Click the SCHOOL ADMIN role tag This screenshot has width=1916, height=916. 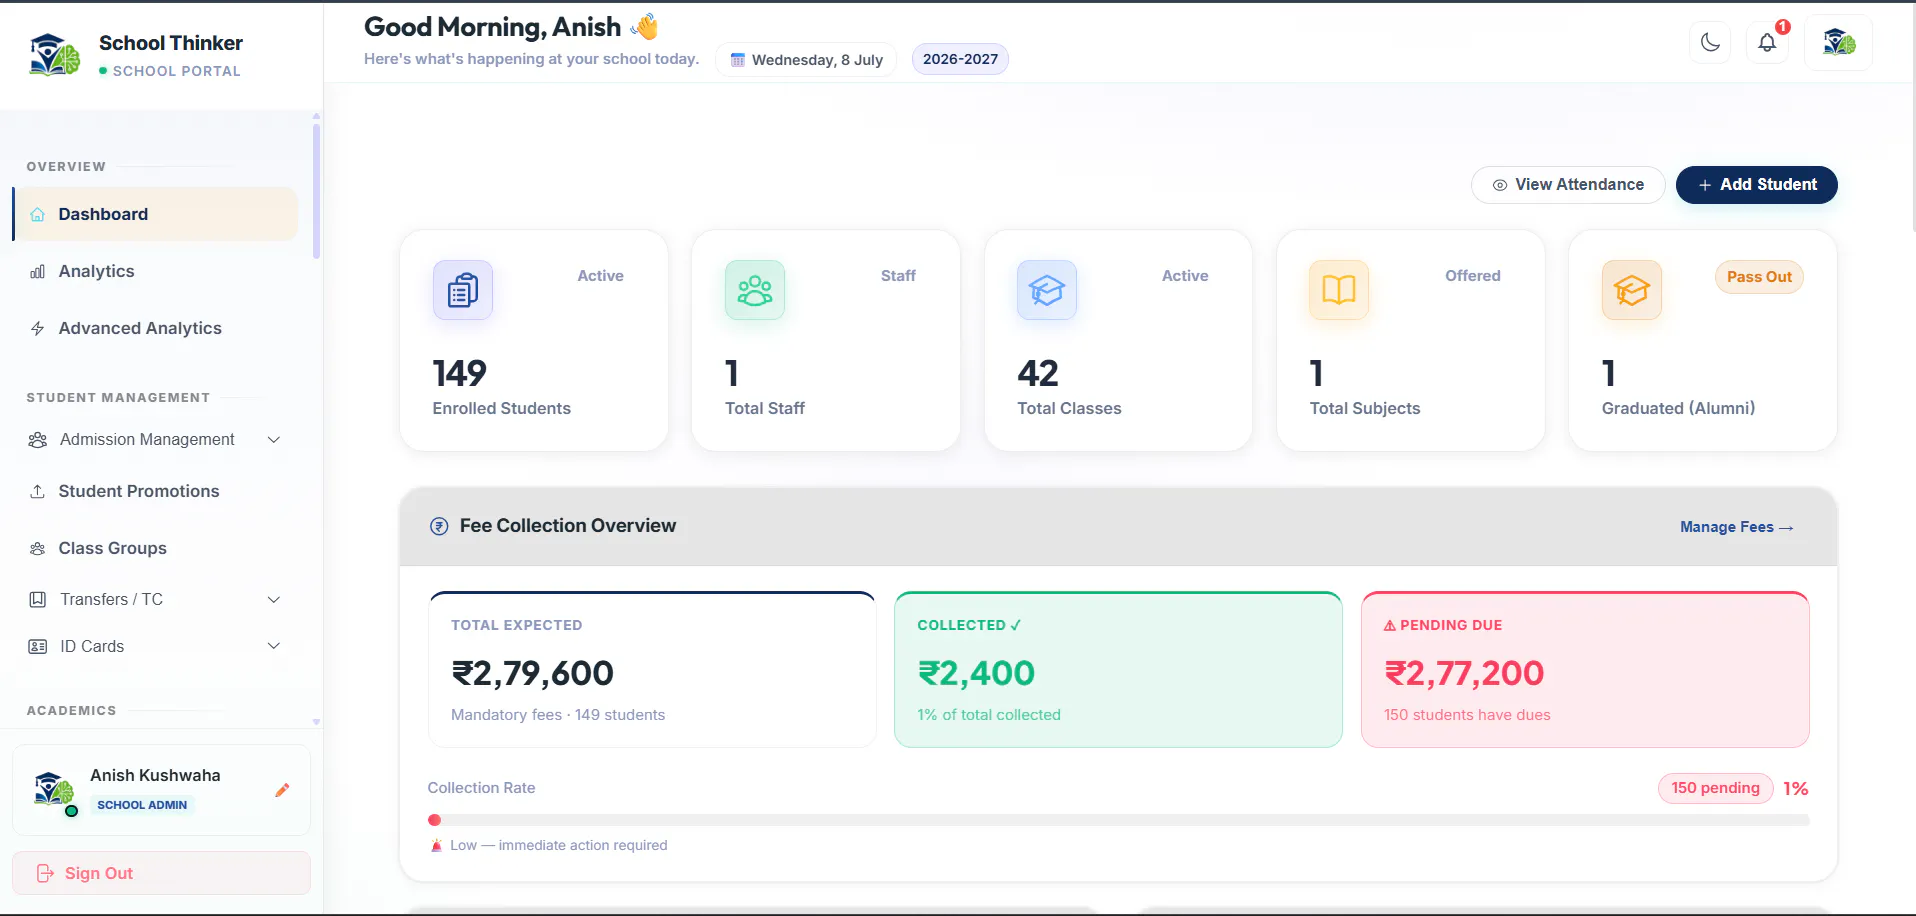pyautogui.click(x=142, y=805)
